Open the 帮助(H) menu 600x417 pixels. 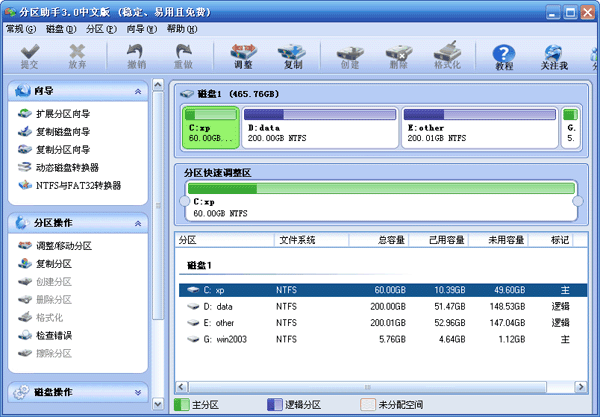[182, 29]
